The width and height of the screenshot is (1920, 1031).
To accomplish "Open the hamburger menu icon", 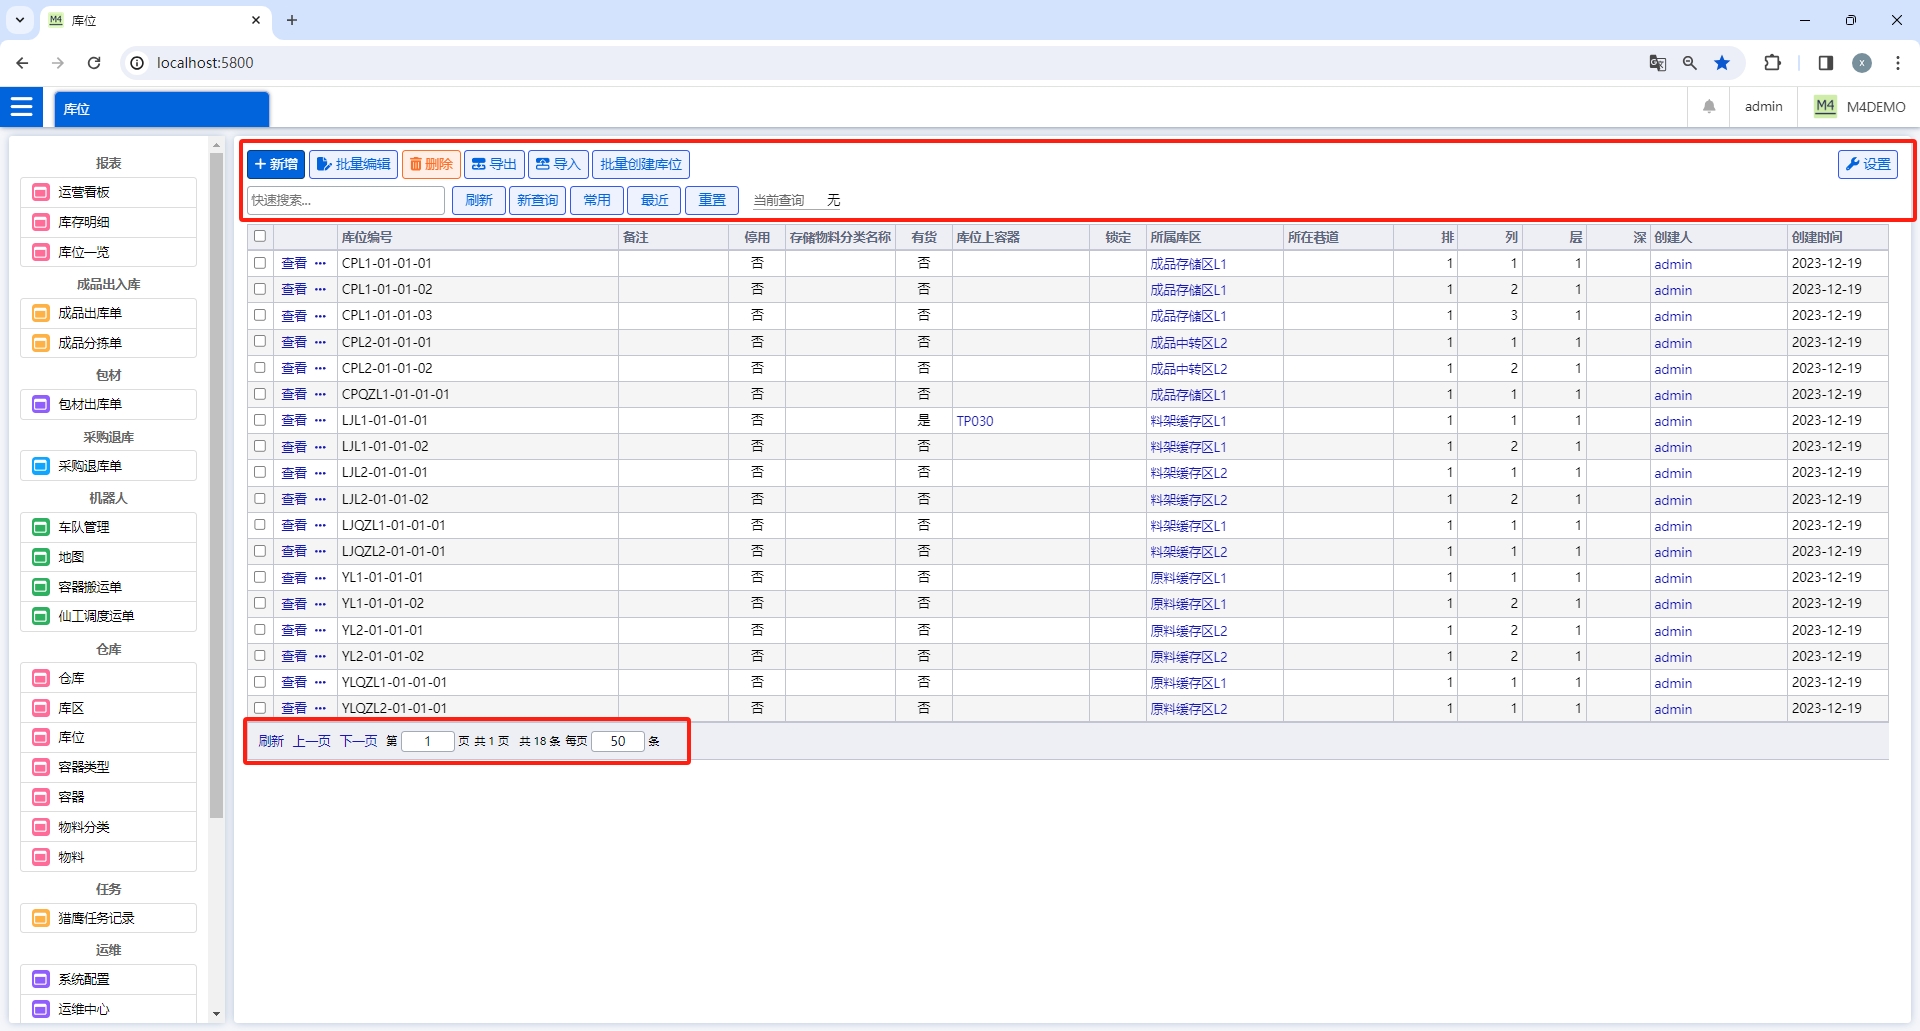I will pos(21,107).
